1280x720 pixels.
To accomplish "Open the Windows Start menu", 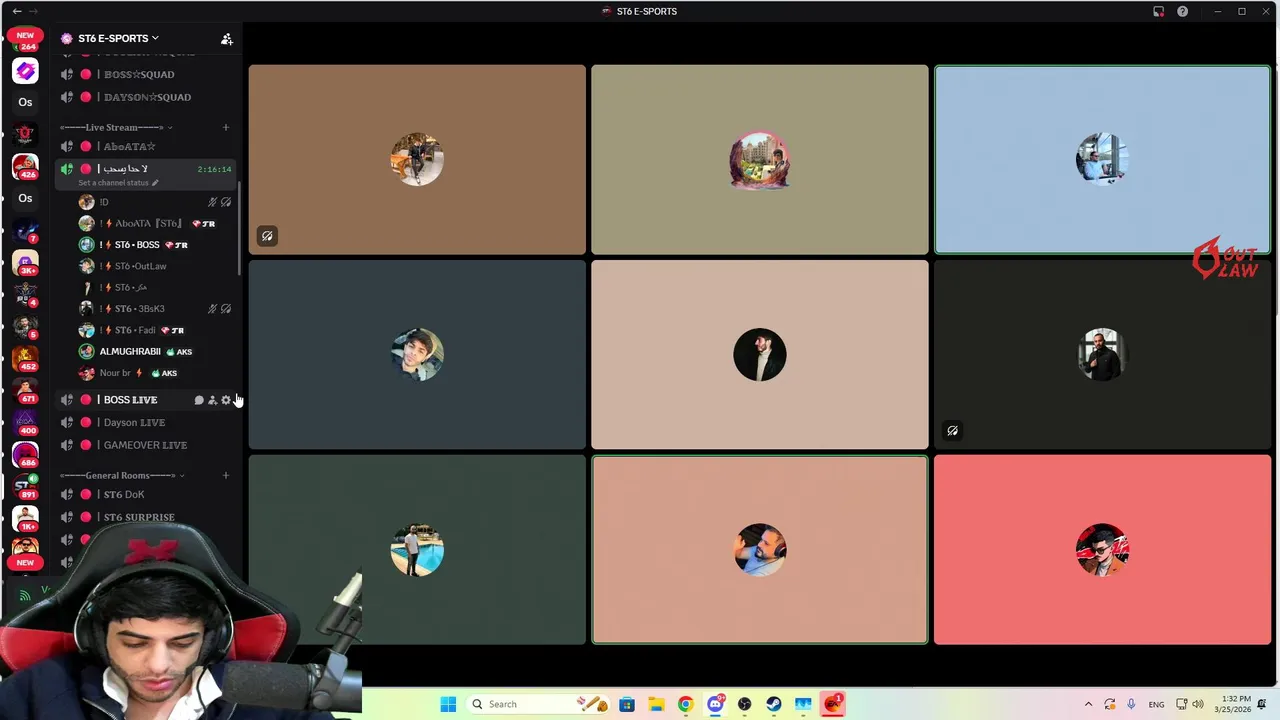I will [x=448, y=704].
